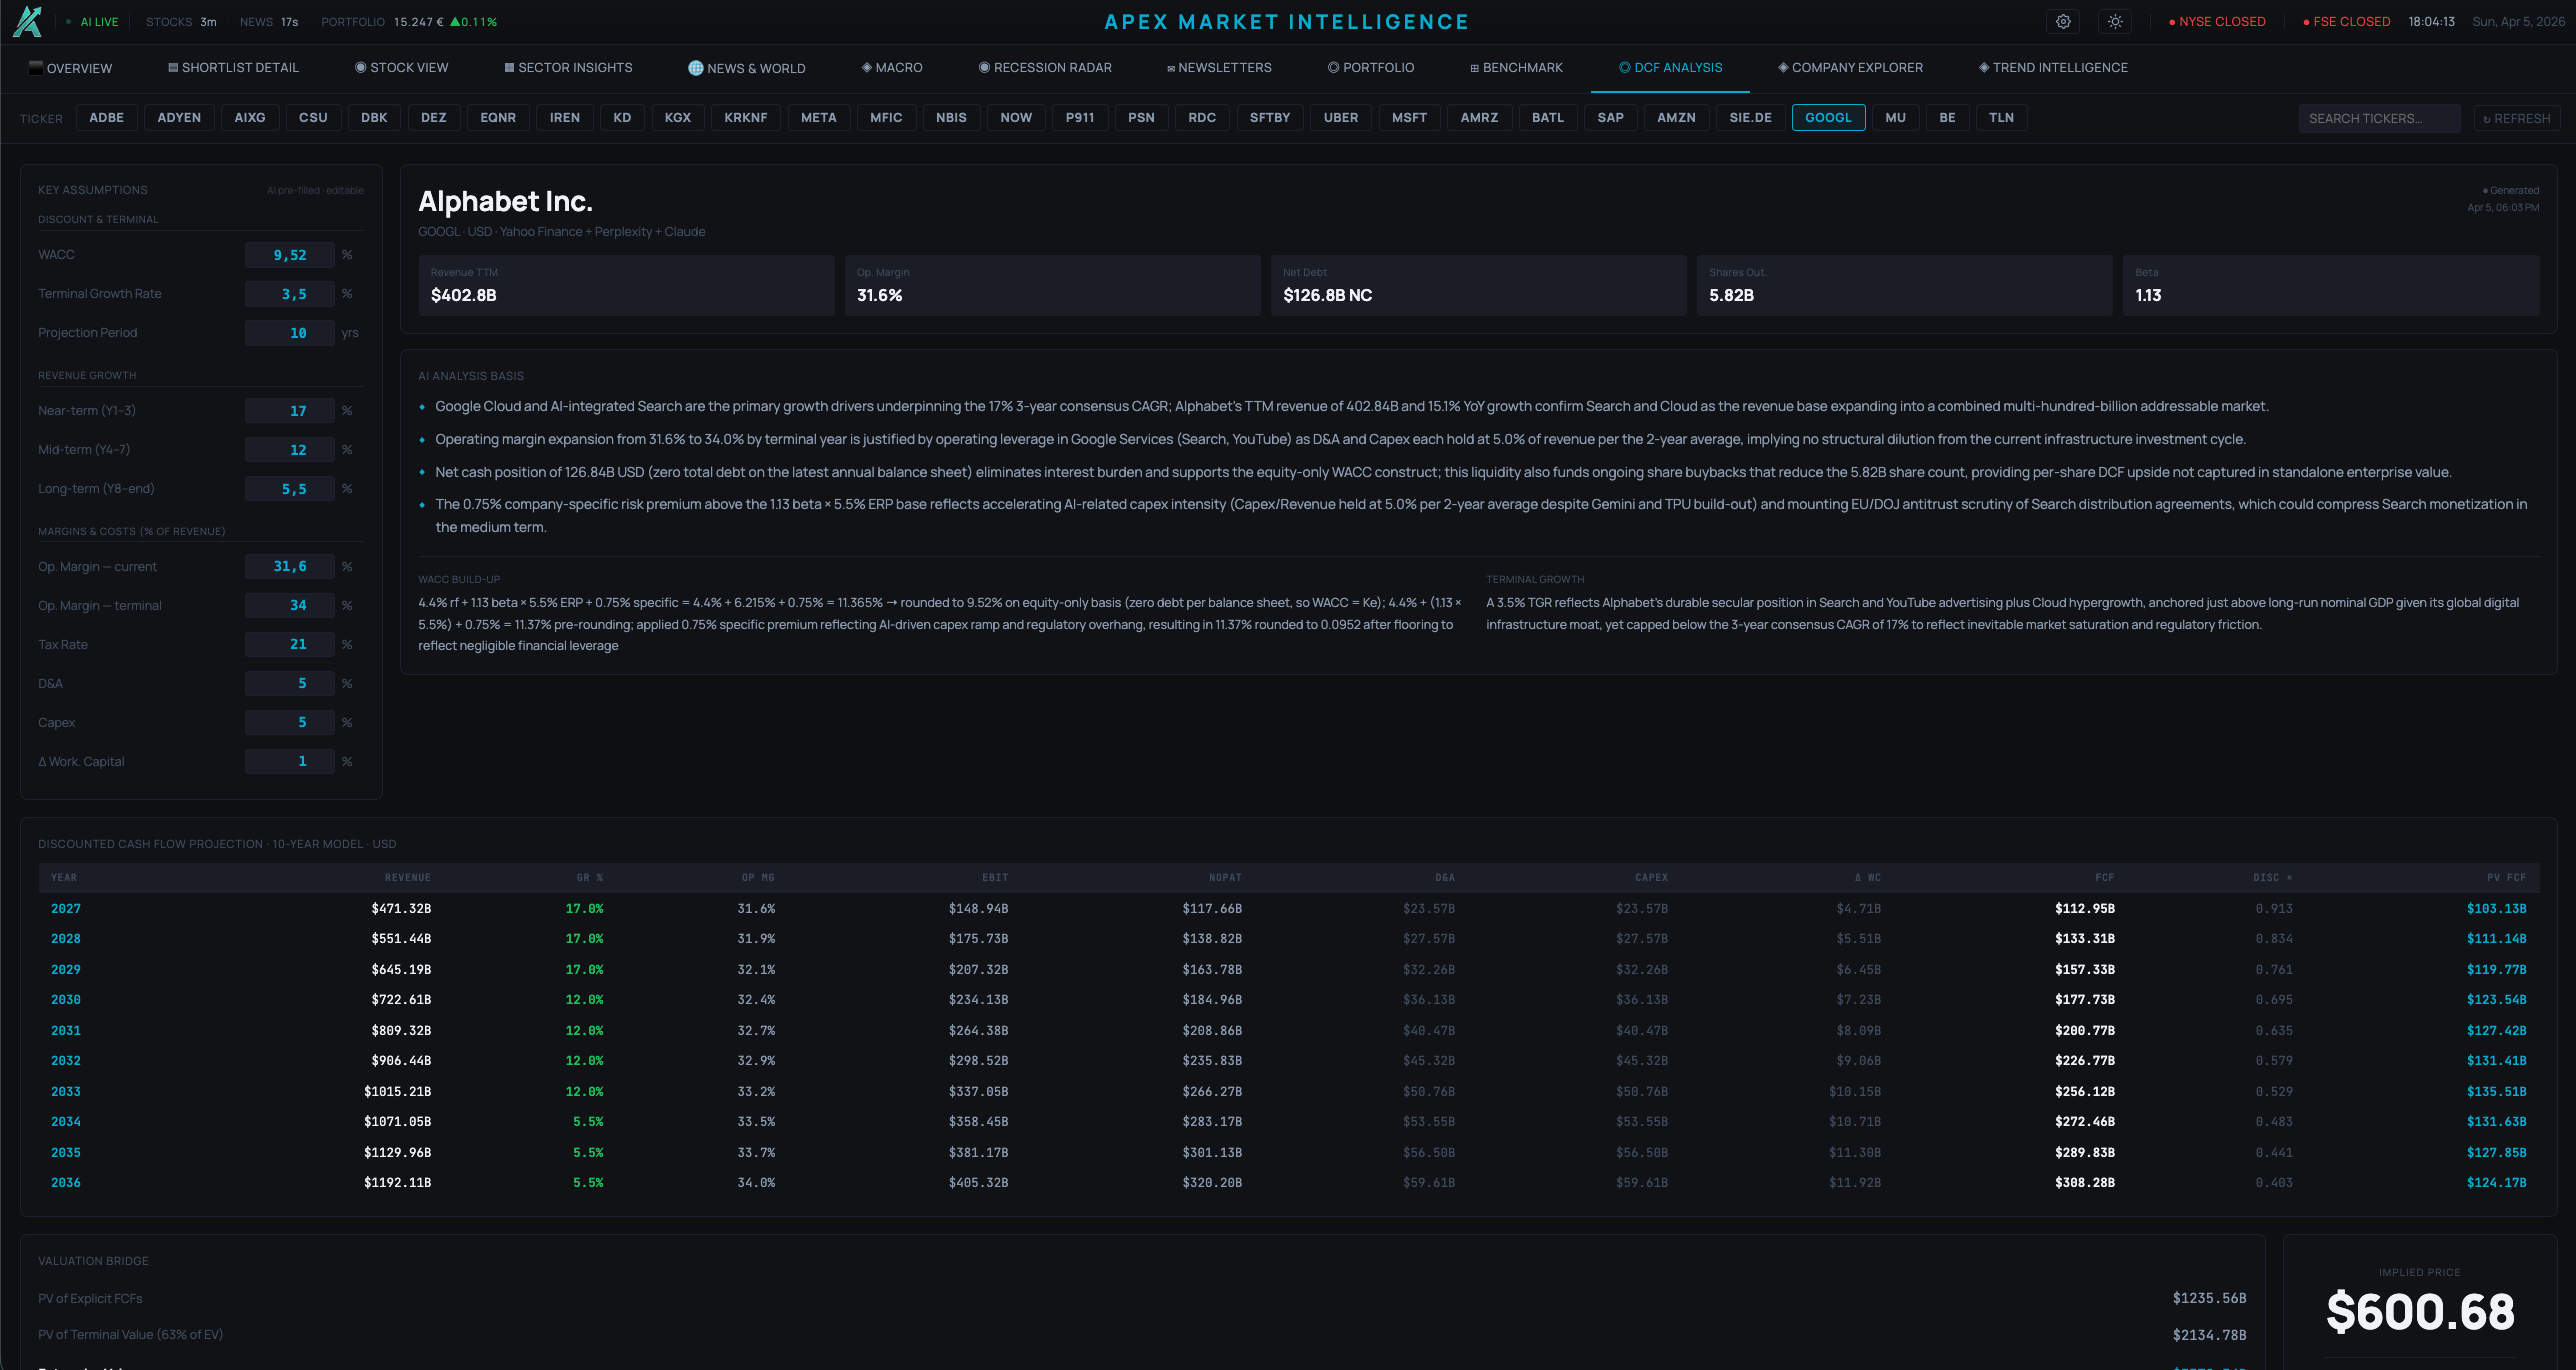Select the Macro diamond icon
This screenshot has width=2576, height=1370.
click(866, 67)
